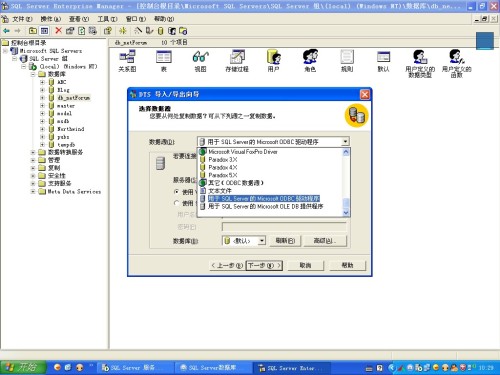Select the first 使用 authentication radio button

176,192
